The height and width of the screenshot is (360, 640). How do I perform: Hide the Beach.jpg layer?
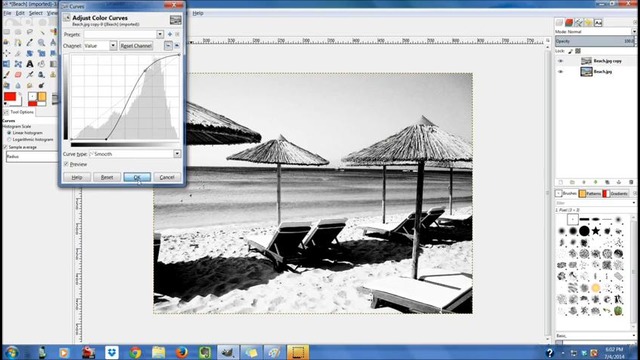pyautogui.click(x=560, y=71)
